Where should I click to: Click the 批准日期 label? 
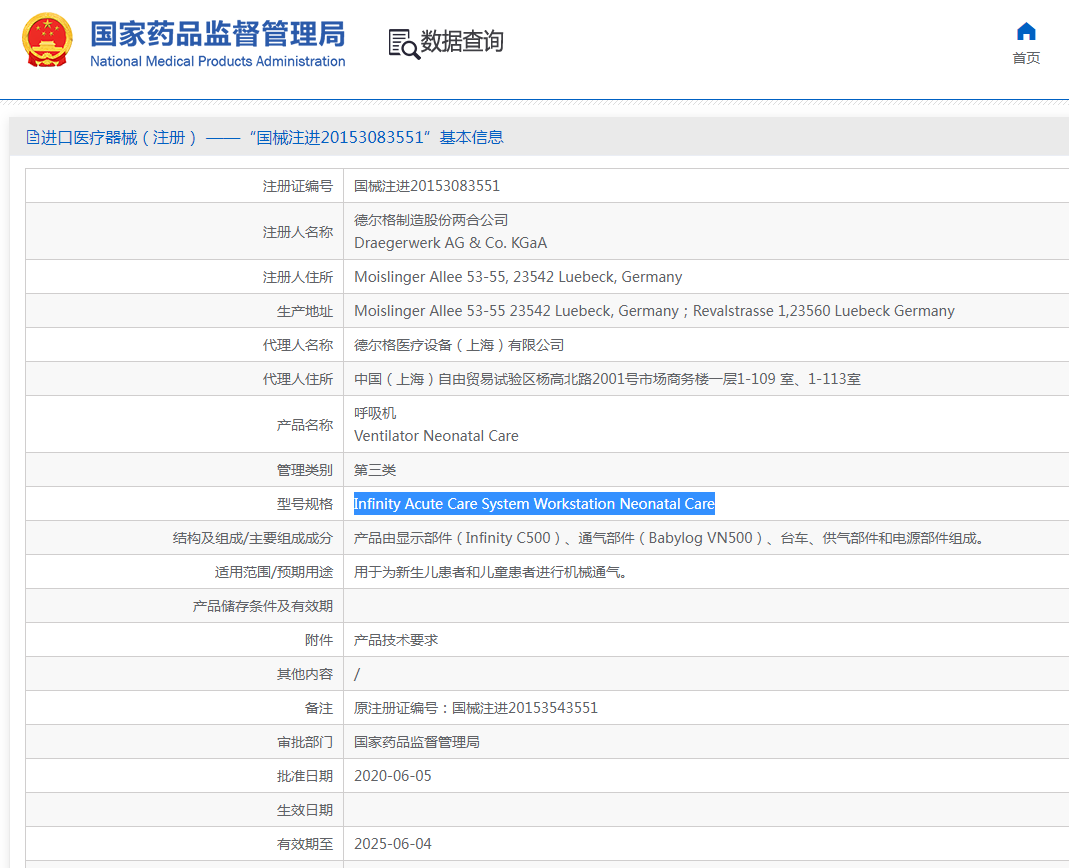pyautogui.click(x=305, y=776)
